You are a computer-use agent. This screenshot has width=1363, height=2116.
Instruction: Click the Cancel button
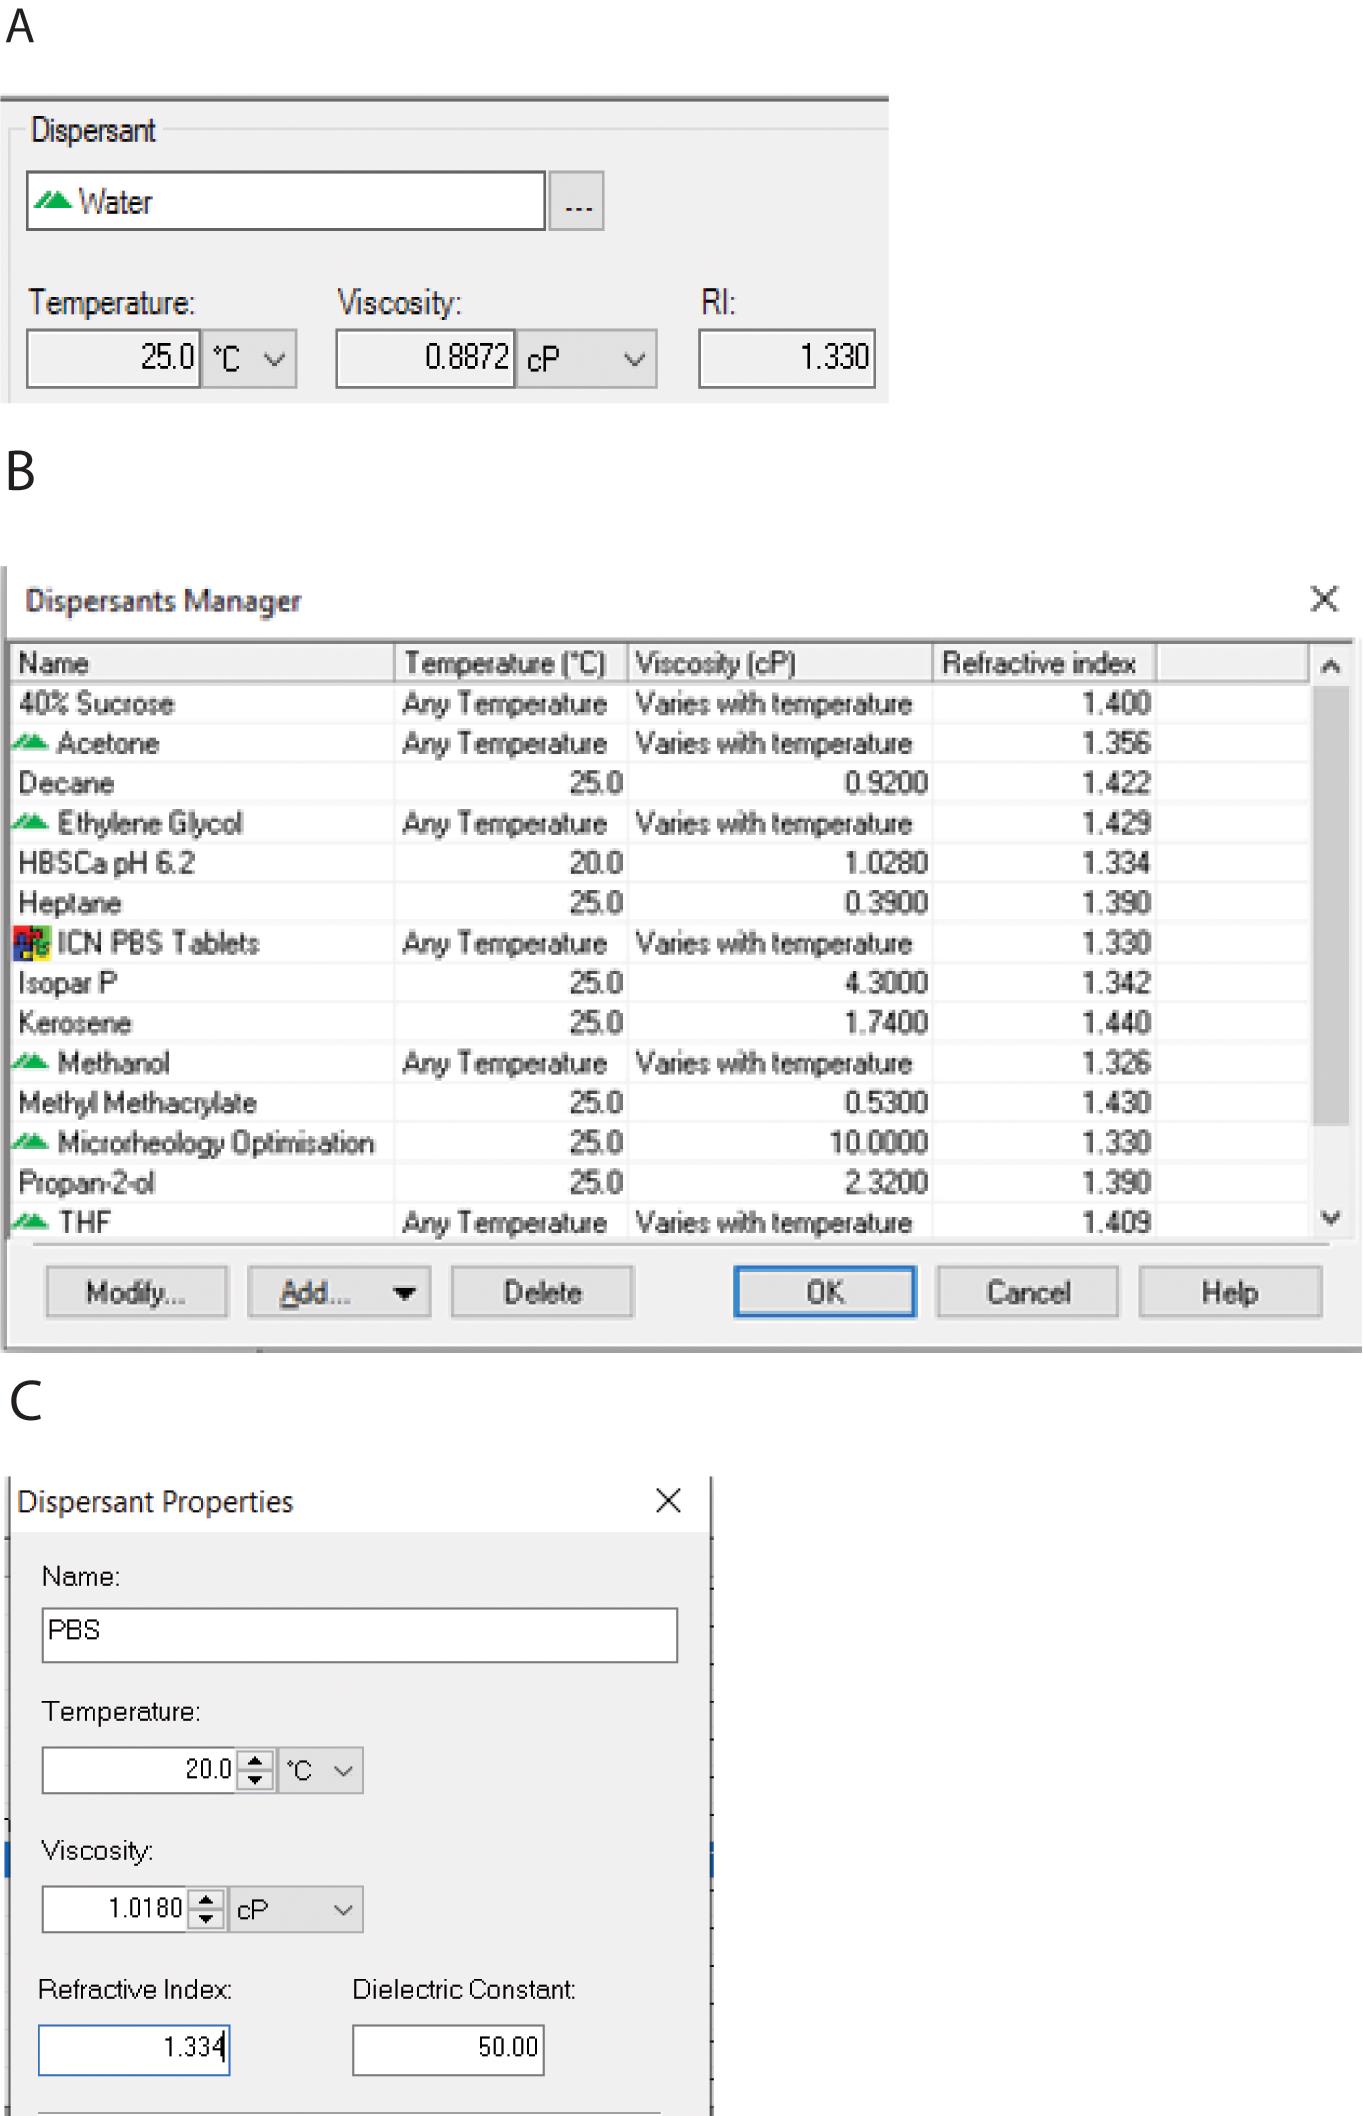1028,1292
